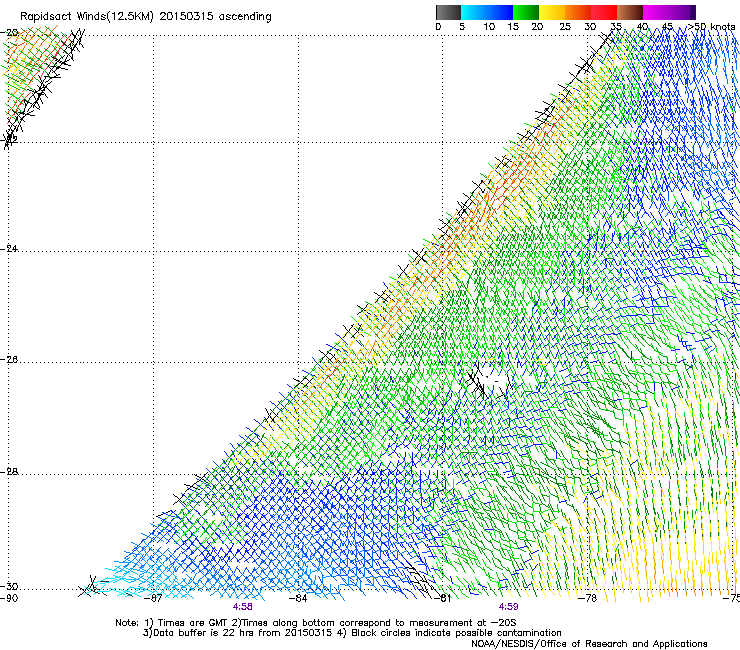Click the -30 latitude axis label
Screen dimensions: 740x650
[9, 587]
